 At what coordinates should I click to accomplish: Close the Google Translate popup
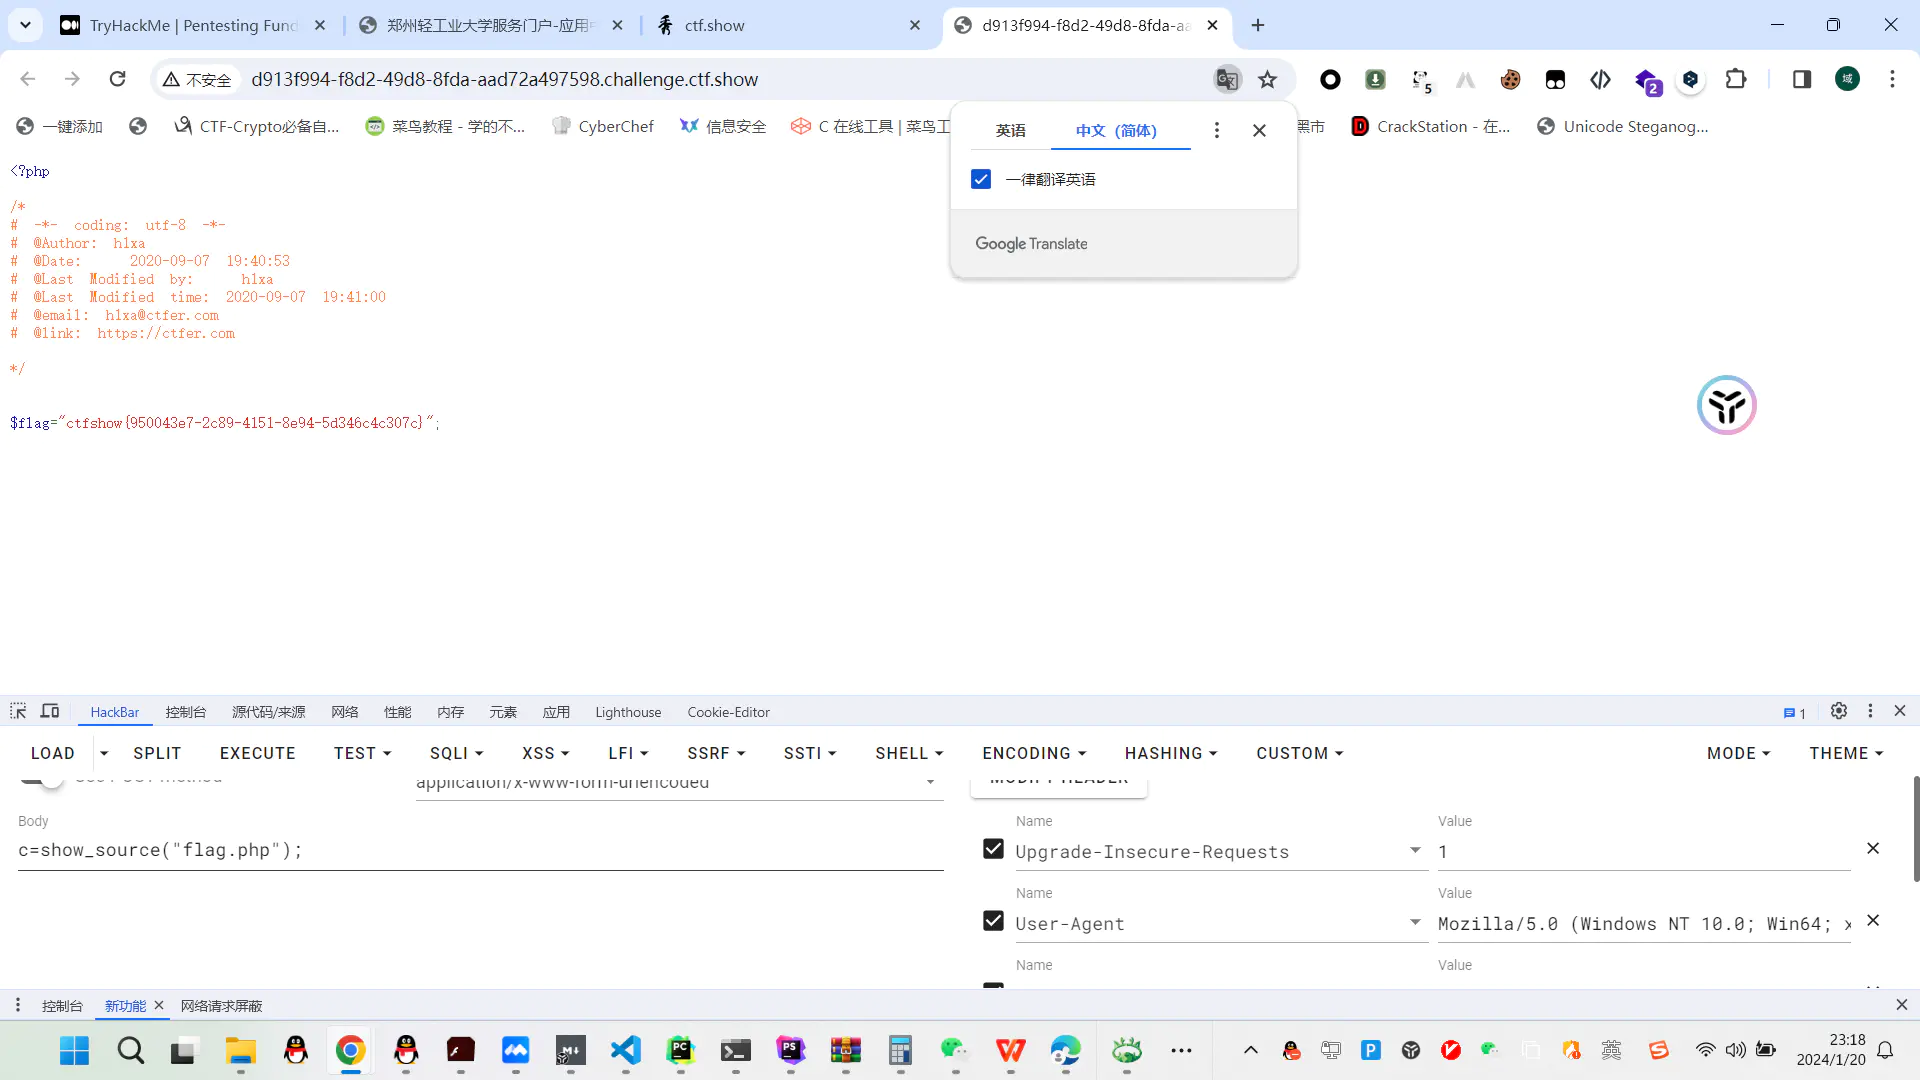[1260, 130]
